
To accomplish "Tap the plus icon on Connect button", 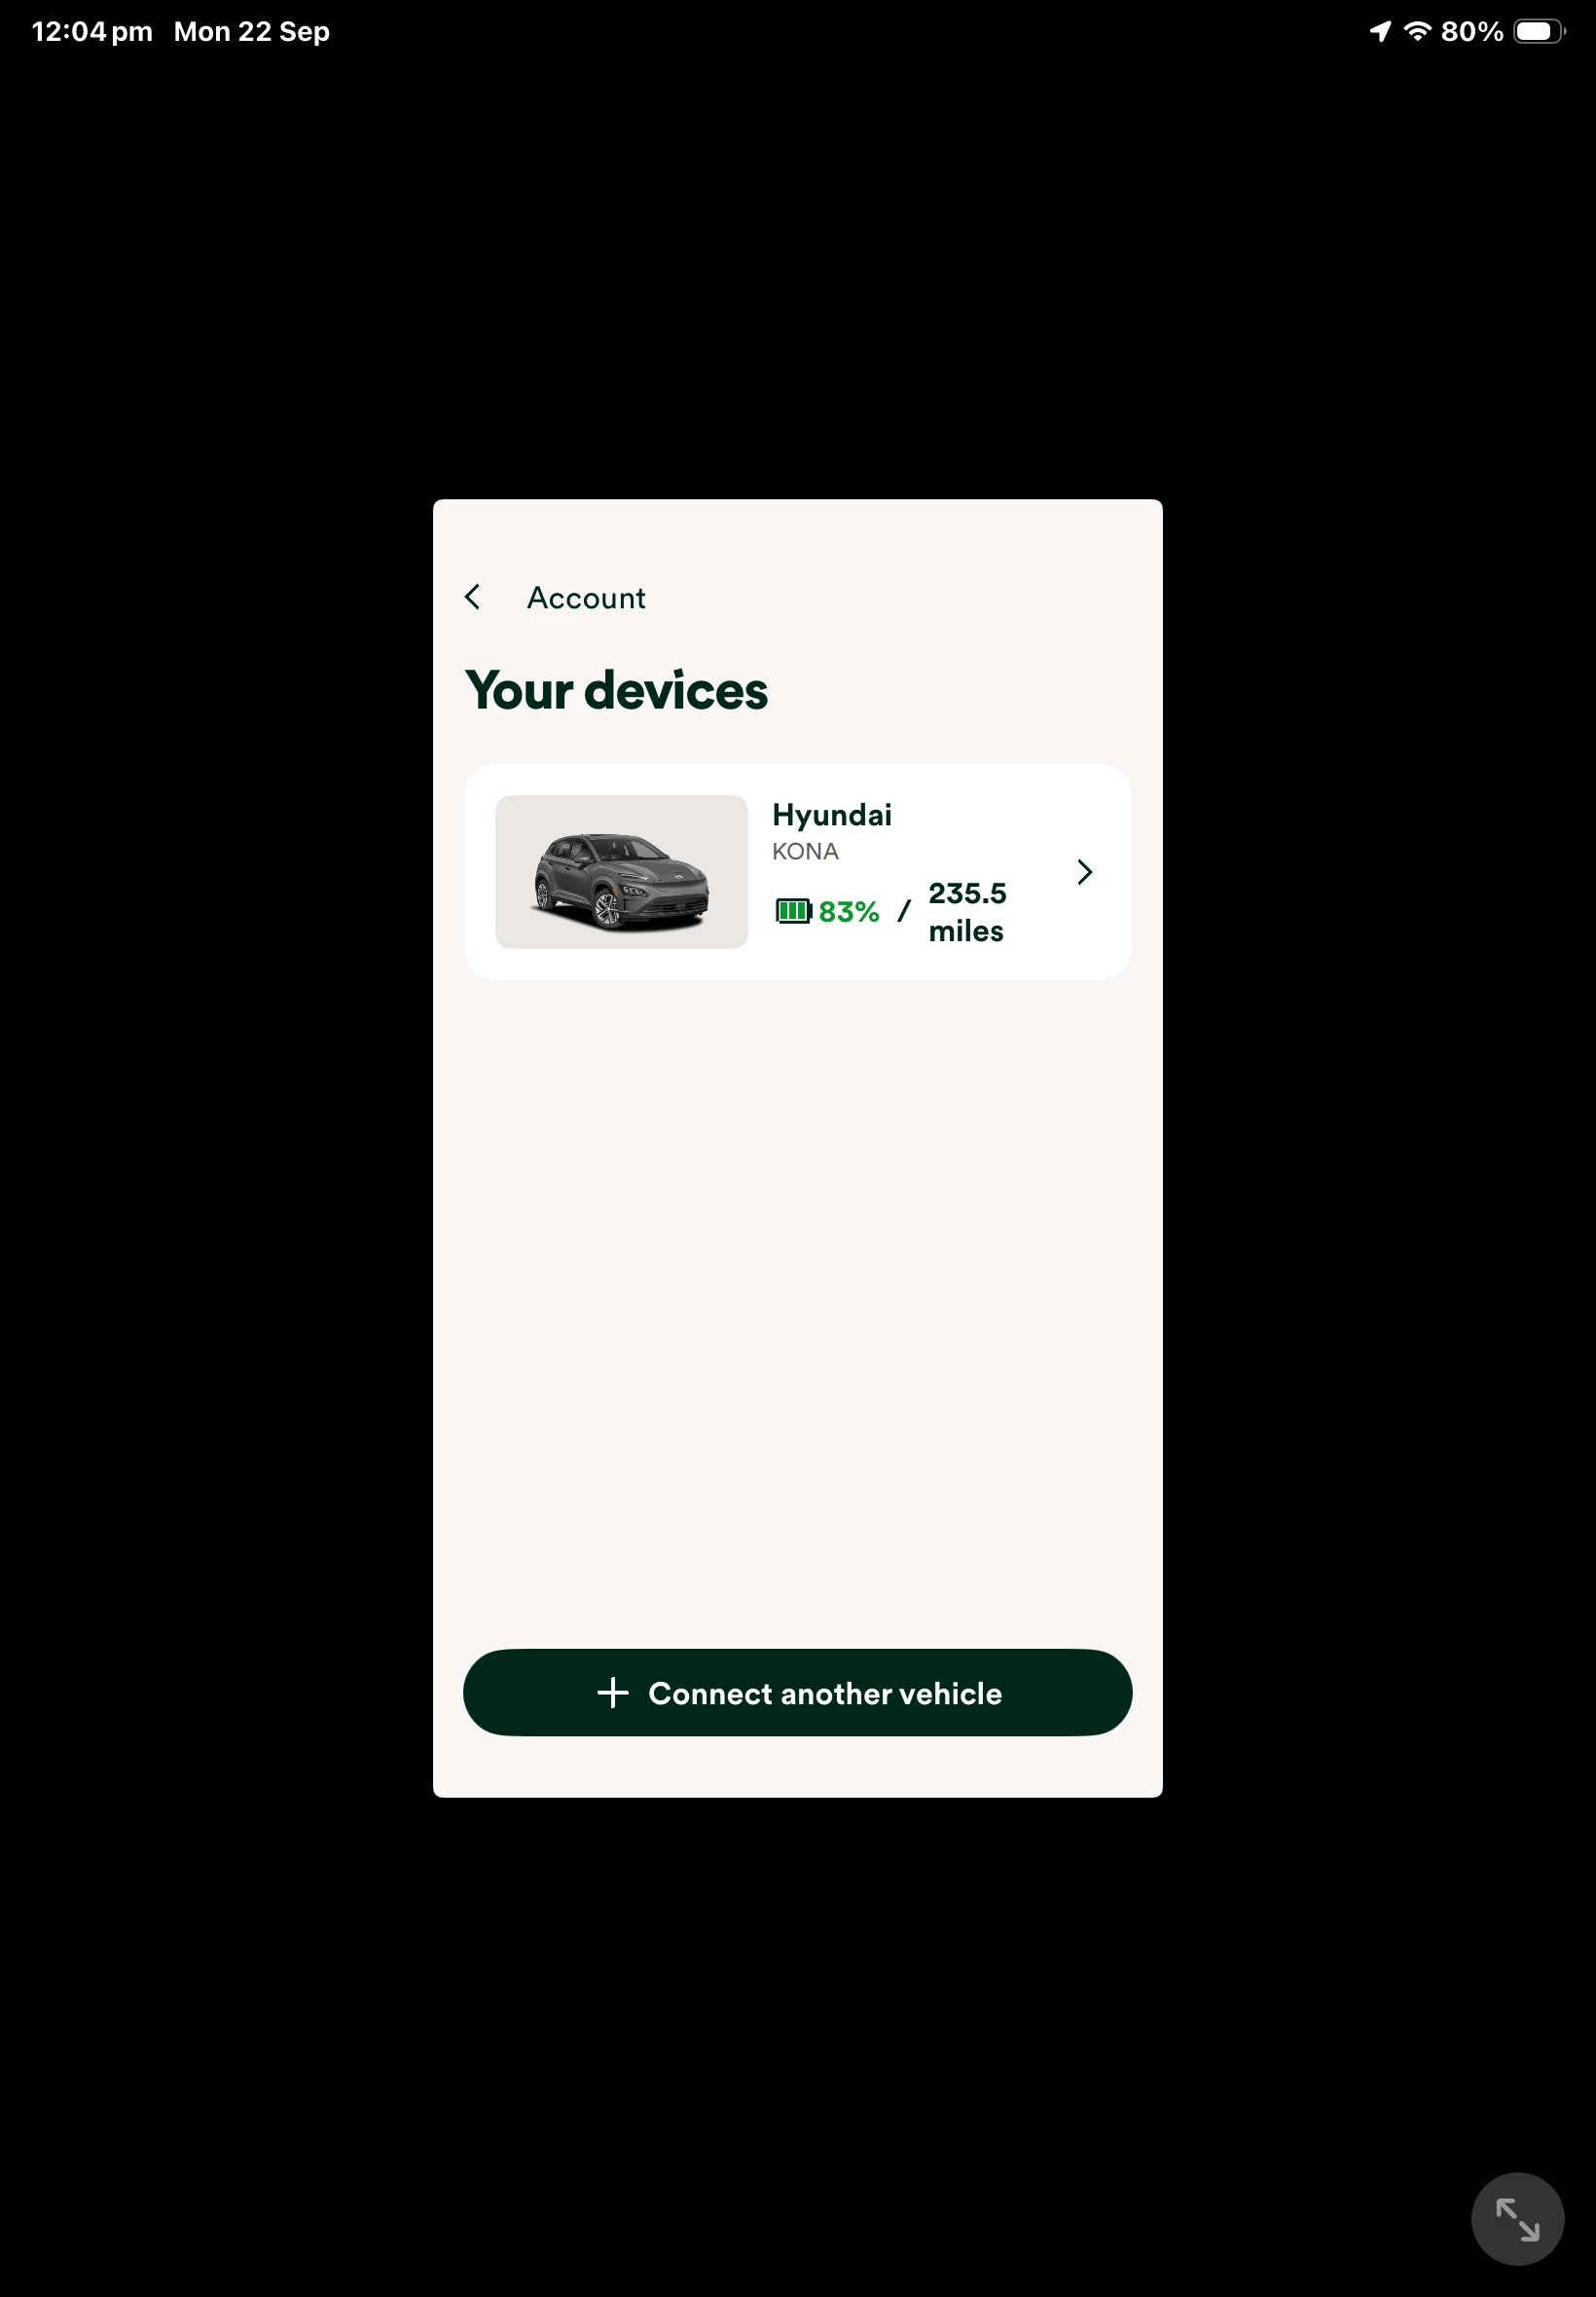I will tap(612, 1693).
